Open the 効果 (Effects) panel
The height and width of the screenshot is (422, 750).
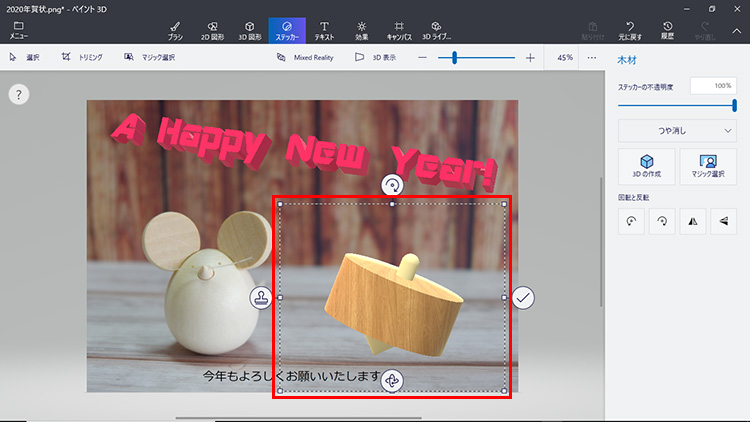(361, 29)
